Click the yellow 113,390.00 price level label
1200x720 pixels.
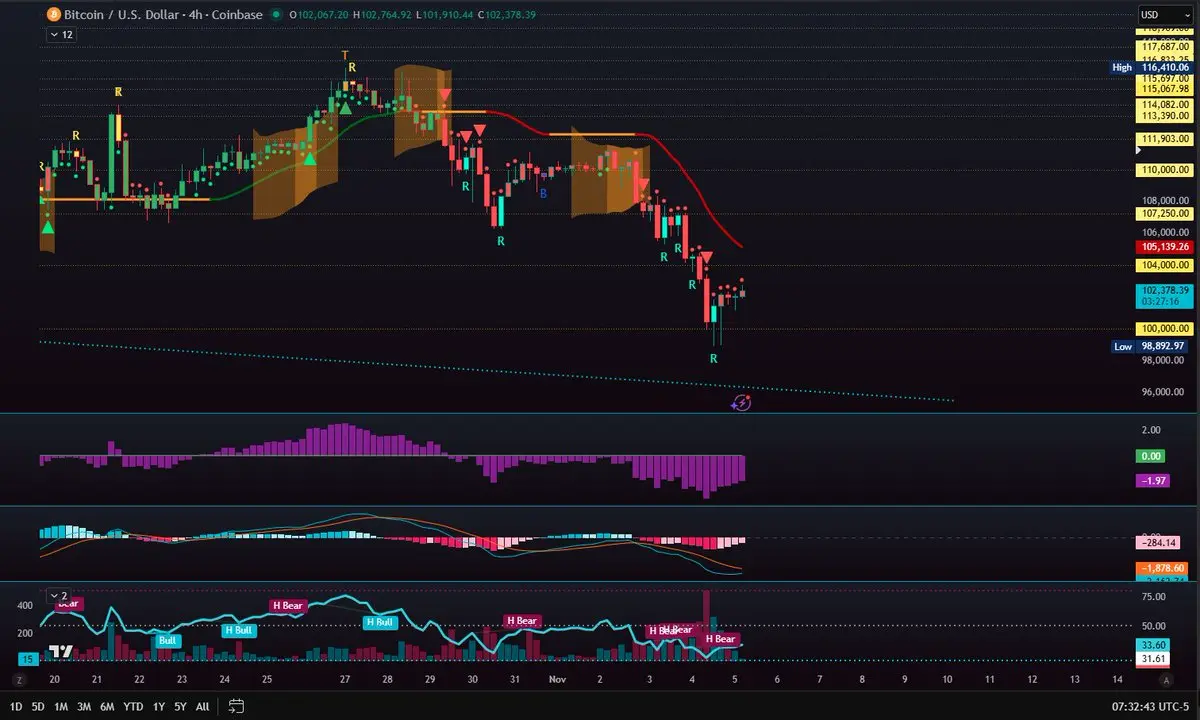(x=1165, y=116)
